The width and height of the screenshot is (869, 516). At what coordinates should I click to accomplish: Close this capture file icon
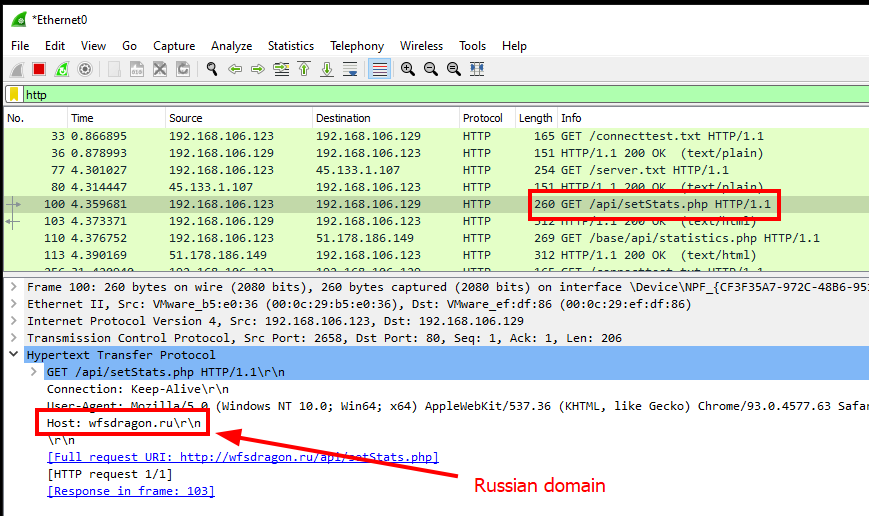(160, 69)
